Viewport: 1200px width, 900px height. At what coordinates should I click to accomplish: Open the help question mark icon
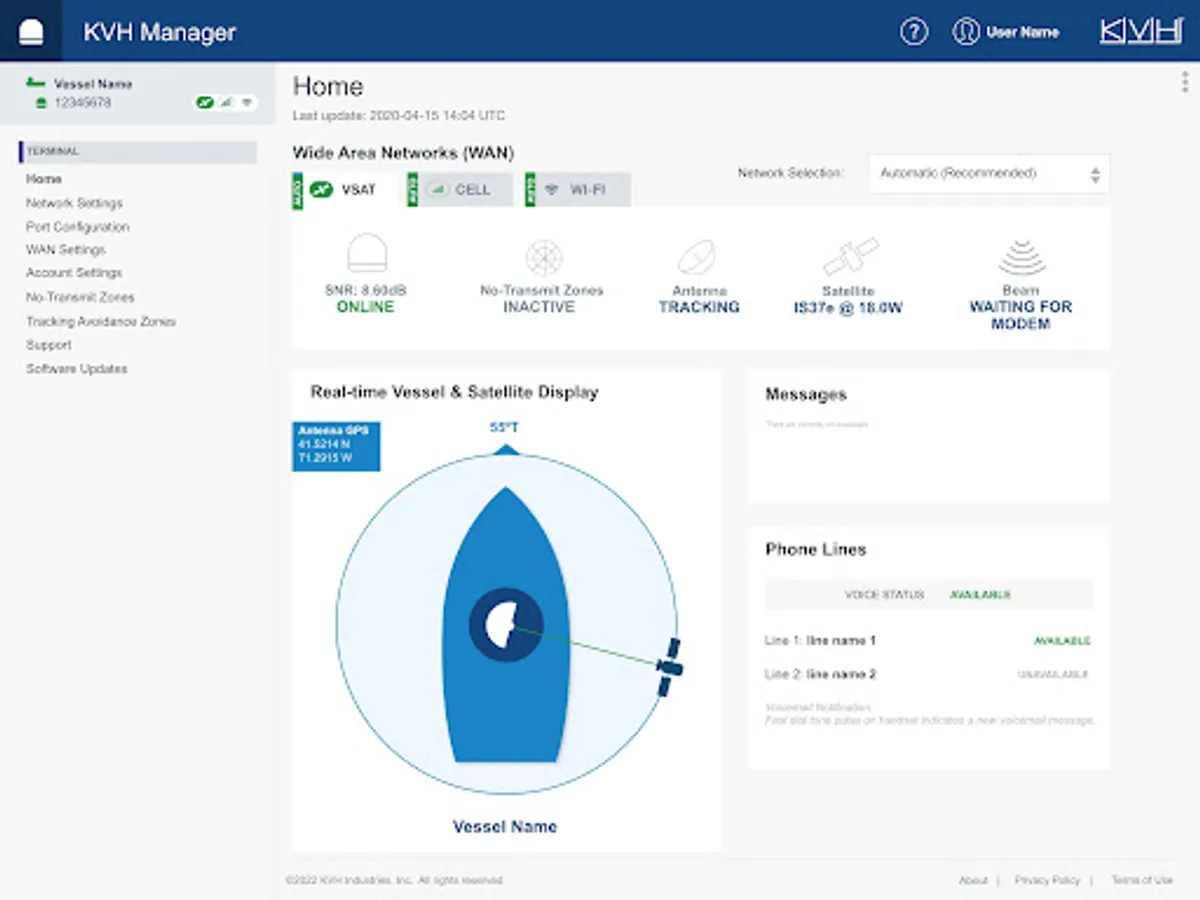pos(914,32)
